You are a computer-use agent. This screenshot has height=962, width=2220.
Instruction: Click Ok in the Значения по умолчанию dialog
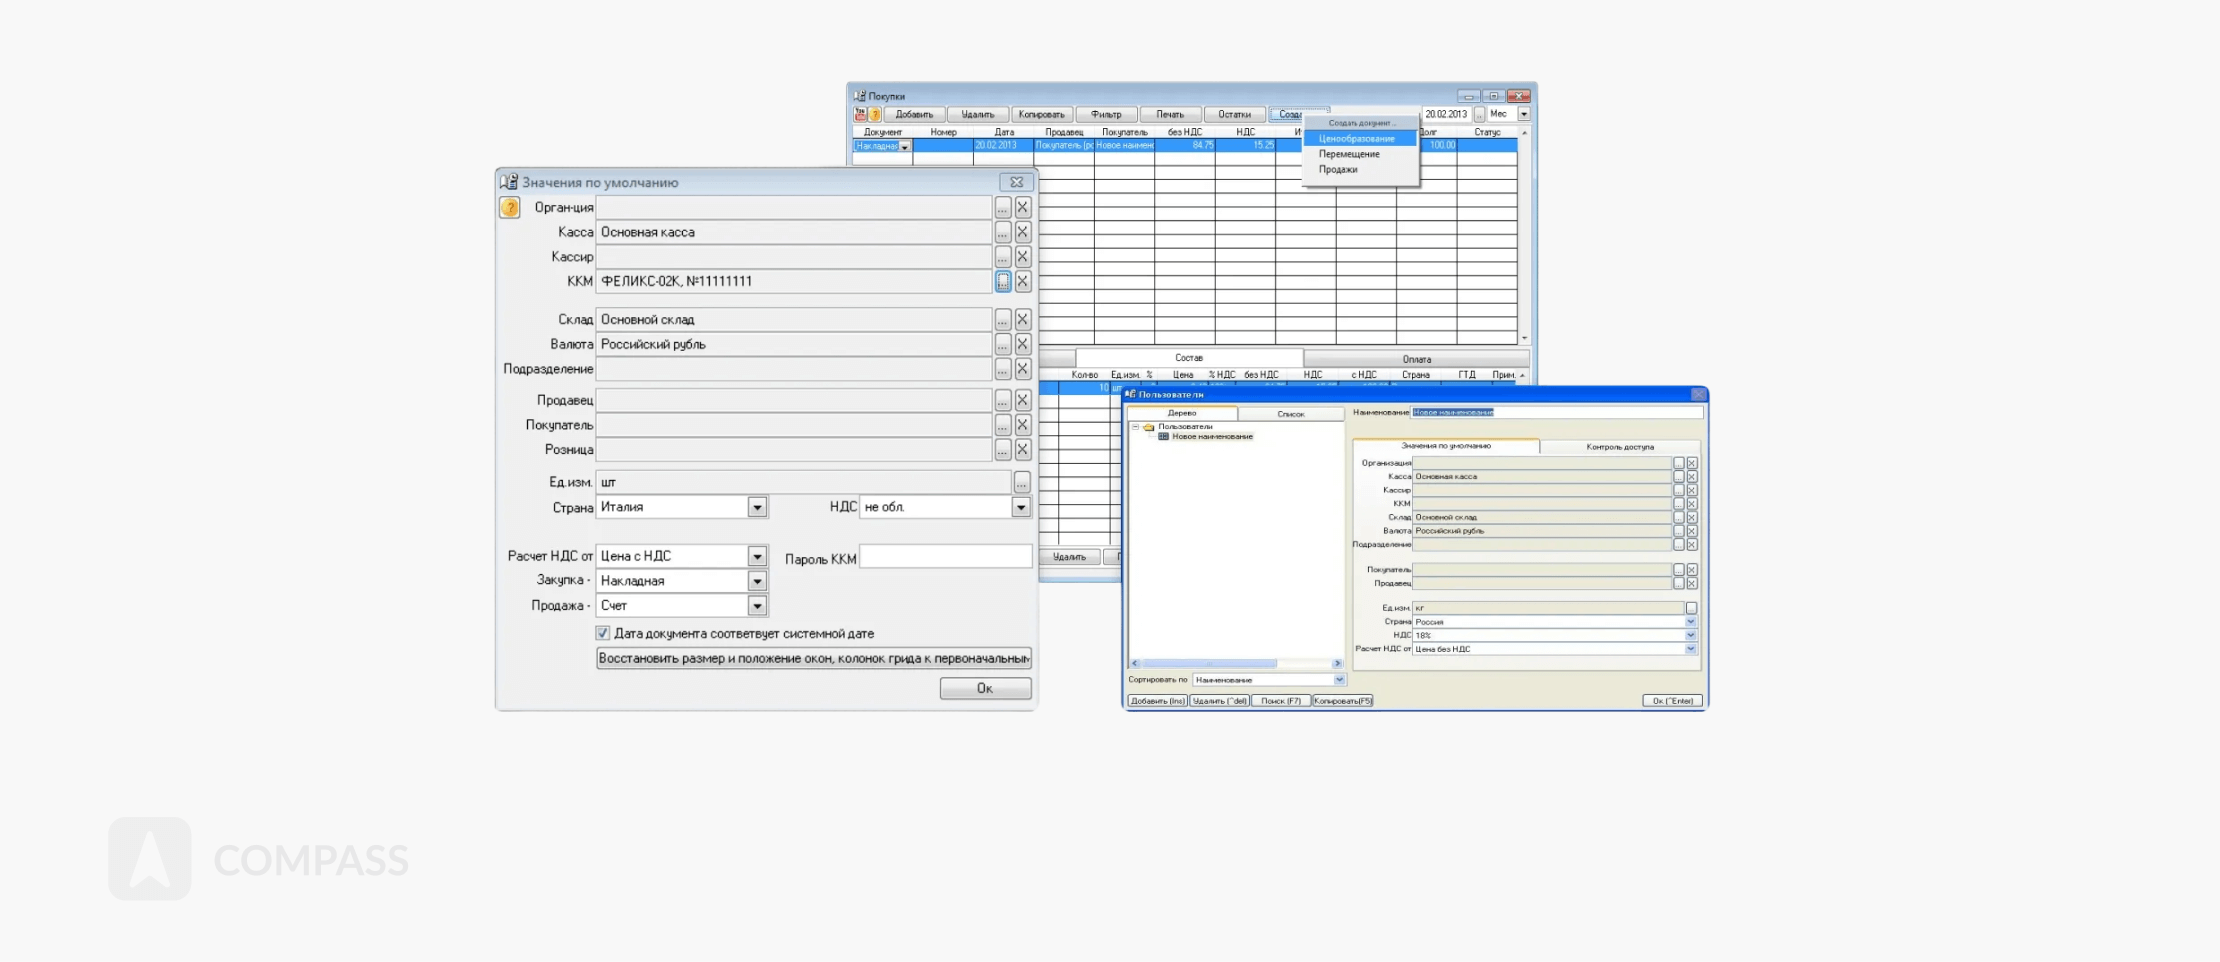tap(985, 688)
